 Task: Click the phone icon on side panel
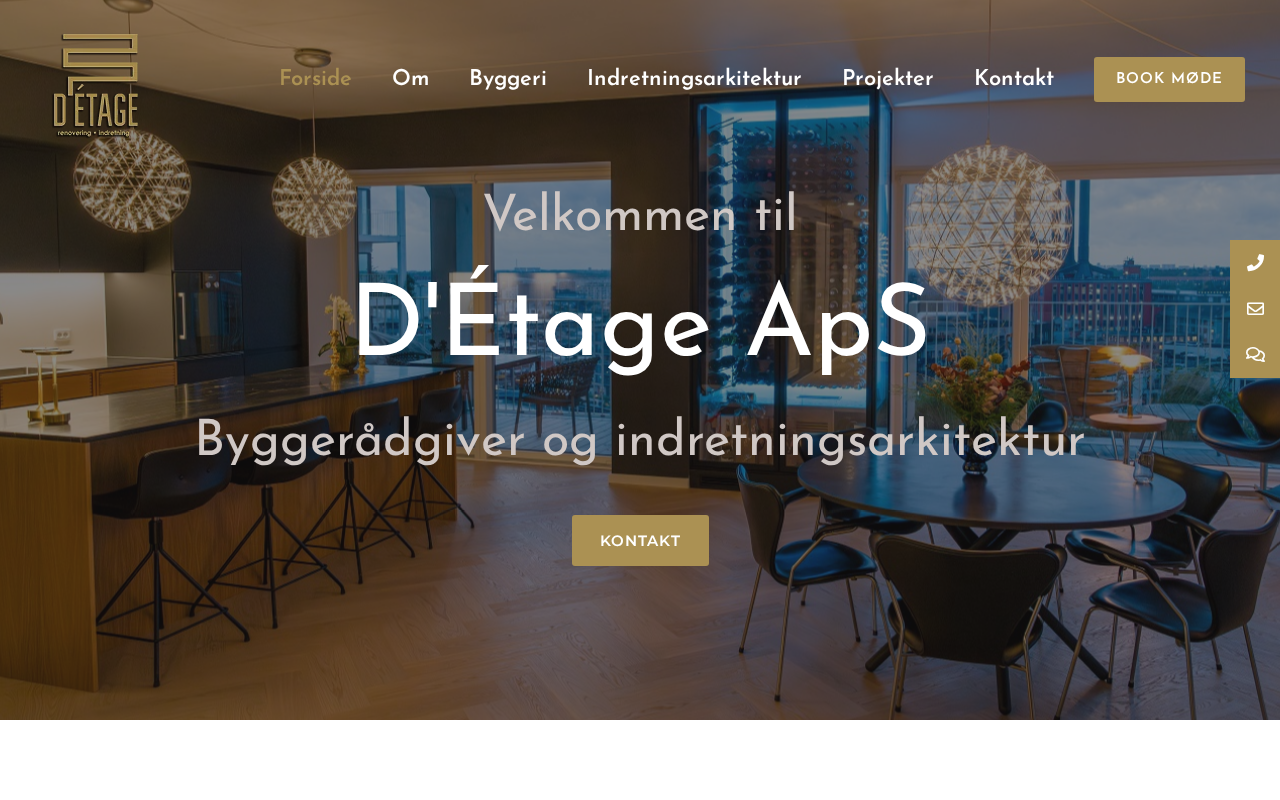pos(1255,263)
